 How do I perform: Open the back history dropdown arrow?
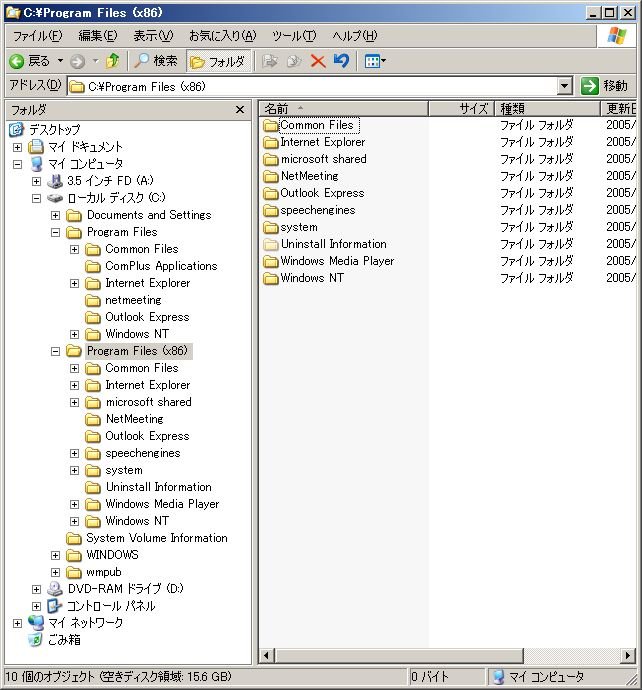(x=60, y=61)
